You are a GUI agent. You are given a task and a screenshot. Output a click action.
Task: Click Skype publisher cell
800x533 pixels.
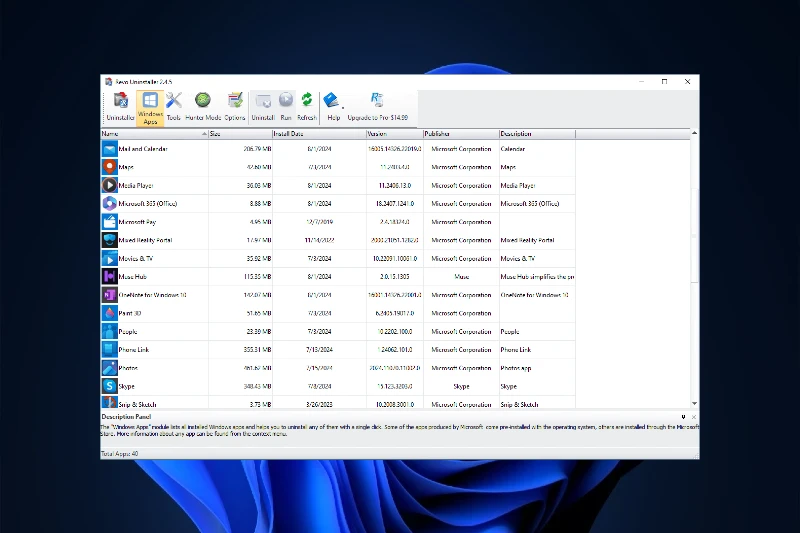click(x=461, y=387)
